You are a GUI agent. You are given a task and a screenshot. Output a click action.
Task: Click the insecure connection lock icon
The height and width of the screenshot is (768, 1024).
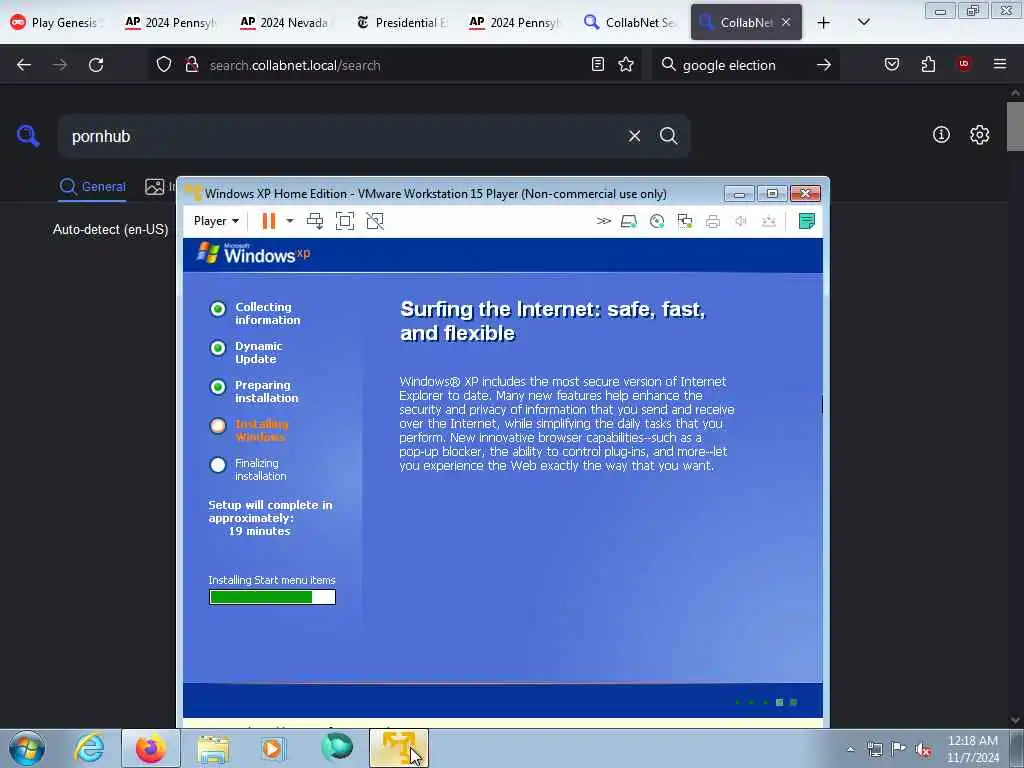[x=191, y=65]
